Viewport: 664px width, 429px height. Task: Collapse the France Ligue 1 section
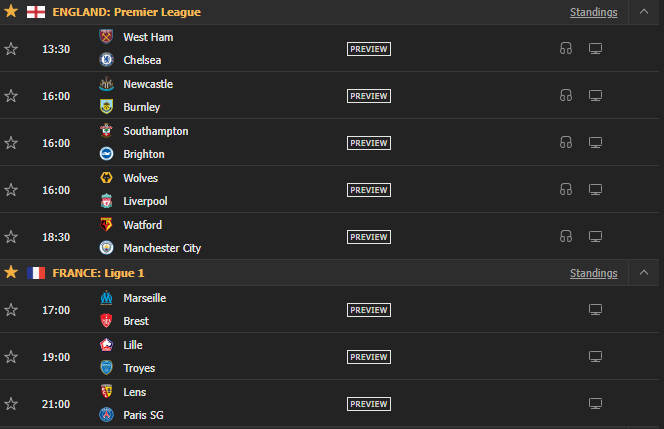click(x=643, y=273)
